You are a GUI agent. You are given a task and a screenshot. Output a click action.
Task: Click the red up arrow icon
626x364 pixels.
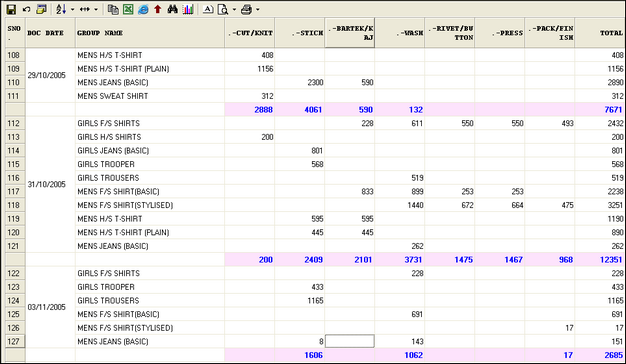158,9
